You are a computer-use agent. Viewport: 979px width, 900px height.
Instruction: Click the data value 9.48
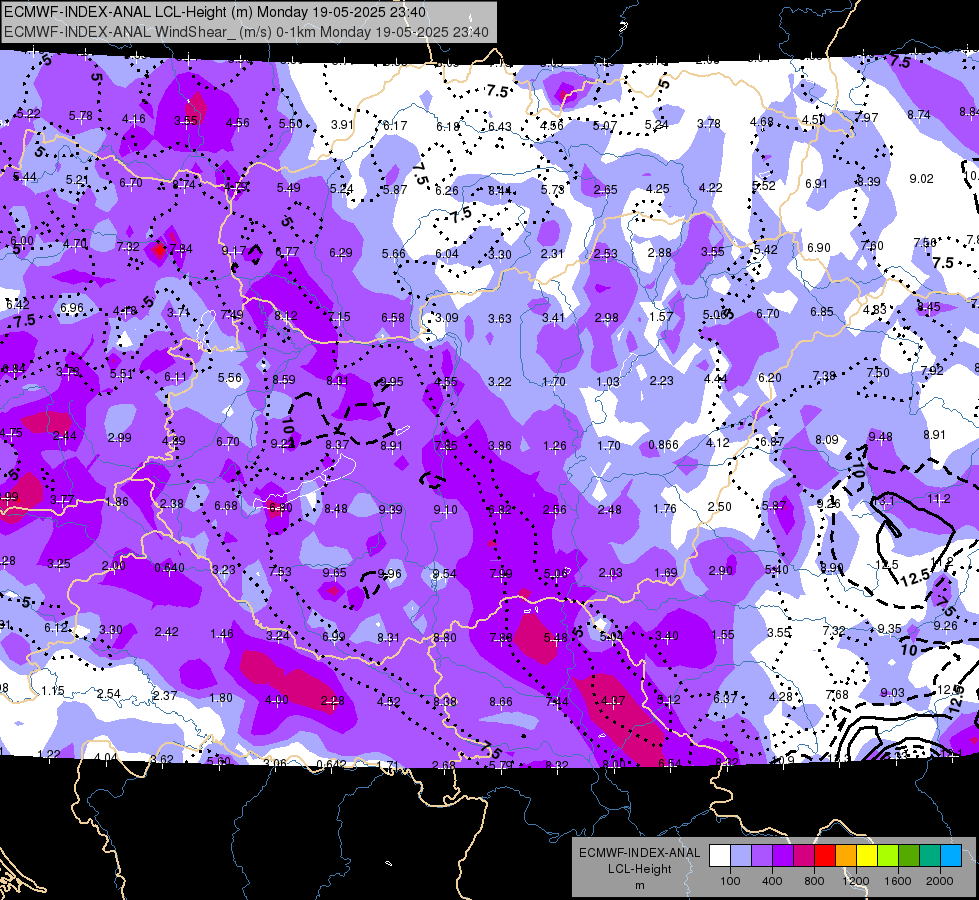pyautogui.click(x=880, y=437)
